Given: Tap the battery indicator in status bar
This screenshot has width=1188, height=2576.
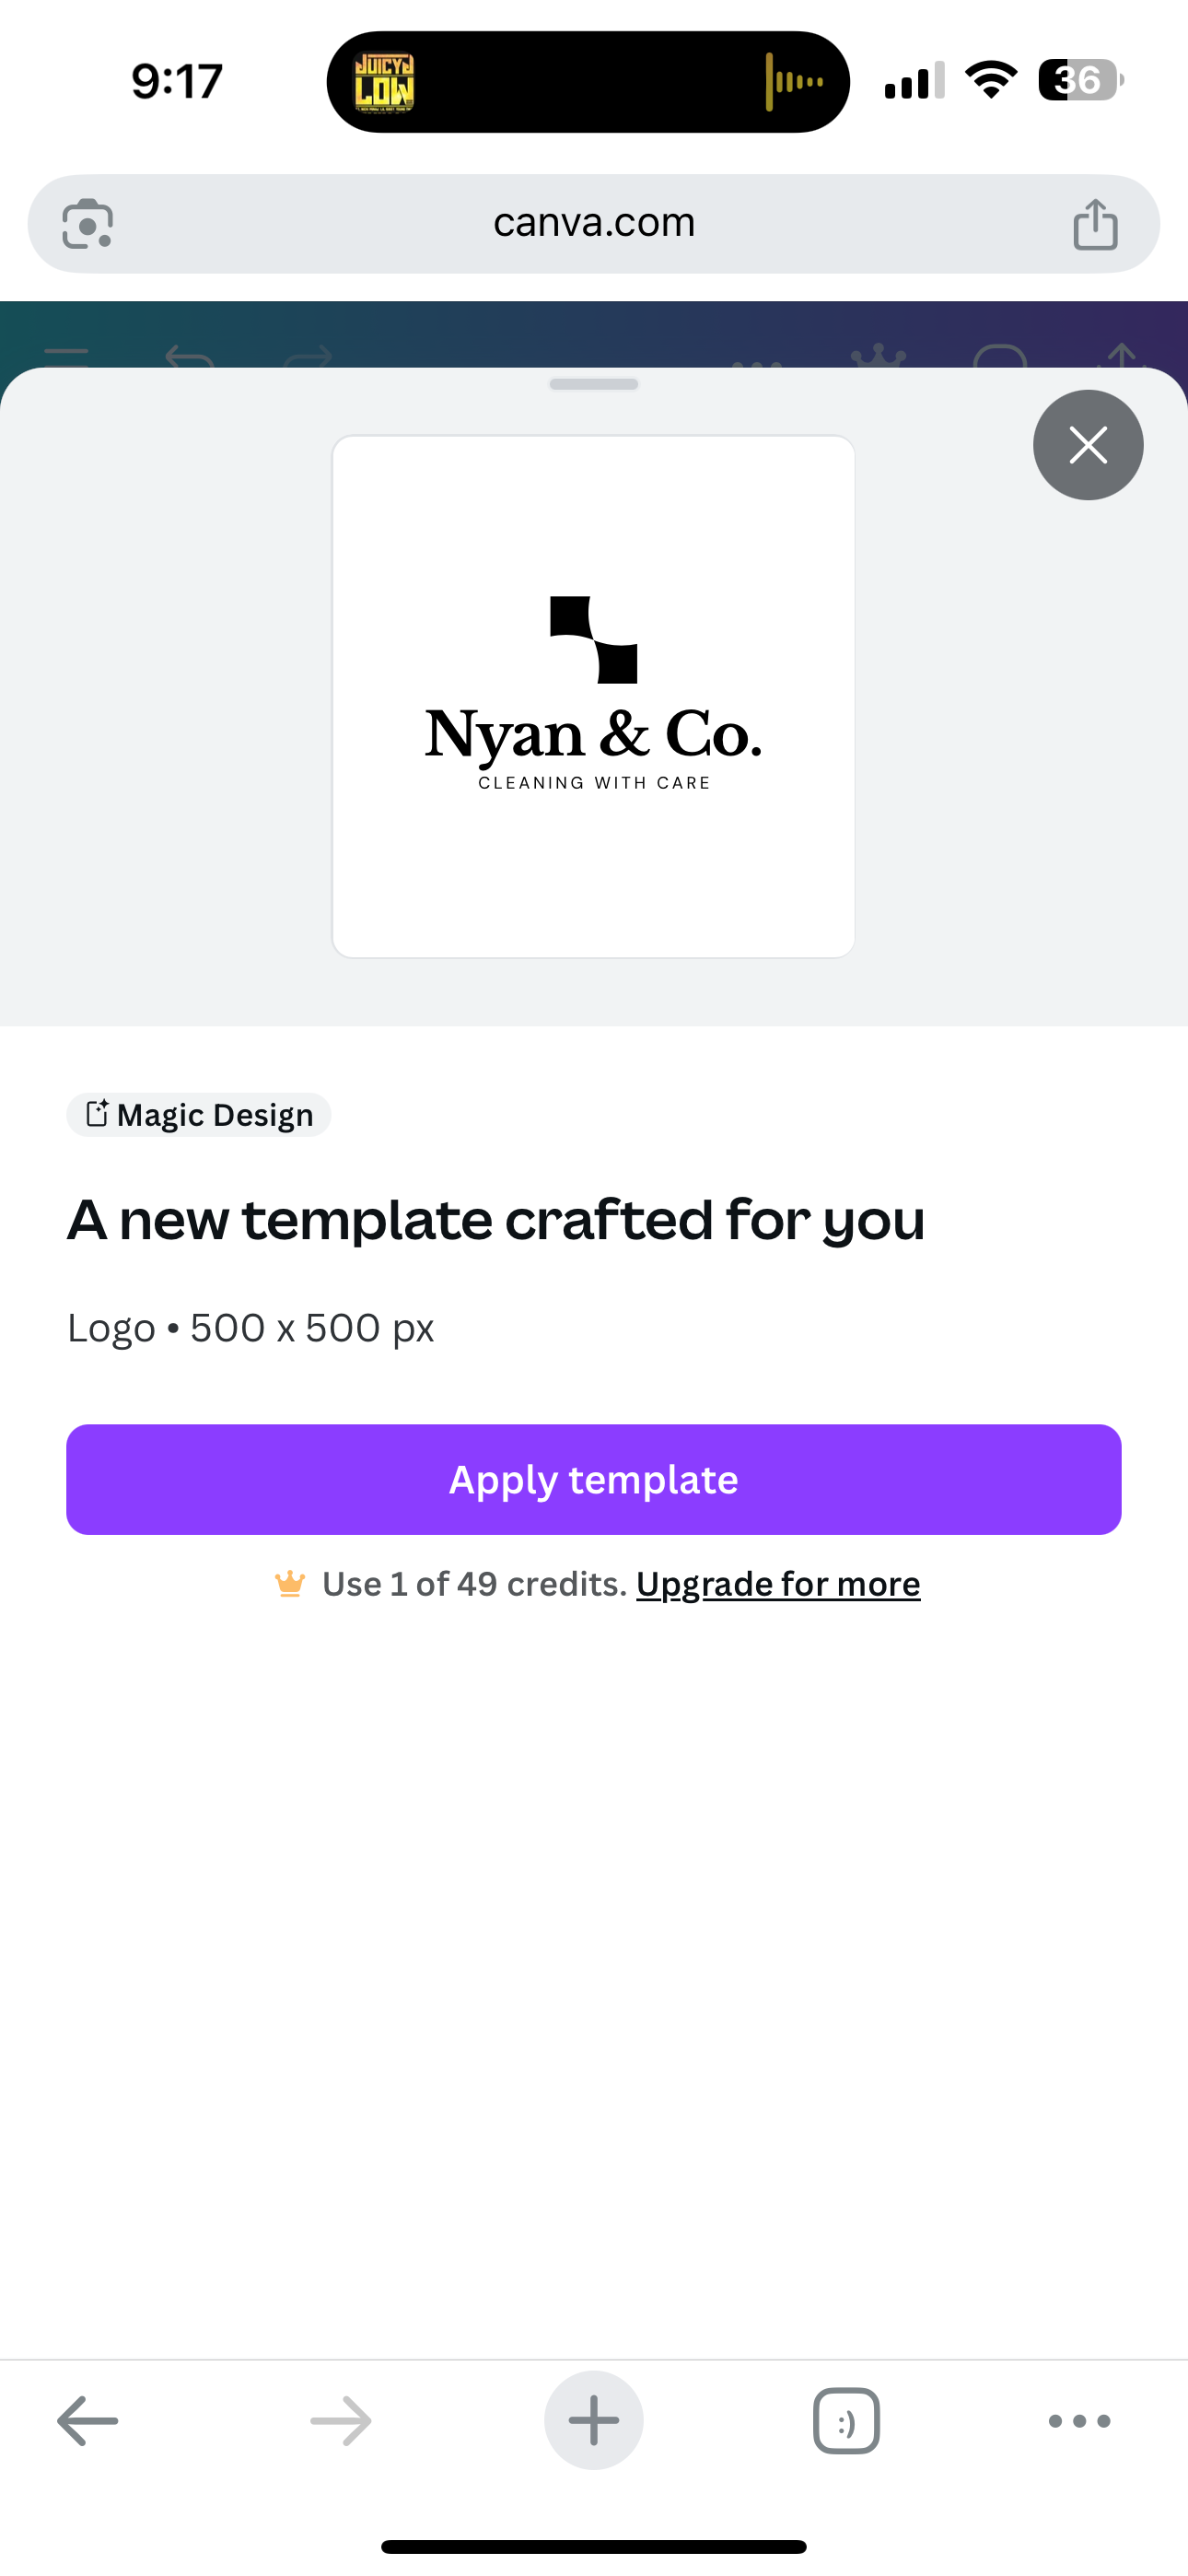Looking at the screenshot, I should point(1081,80).
